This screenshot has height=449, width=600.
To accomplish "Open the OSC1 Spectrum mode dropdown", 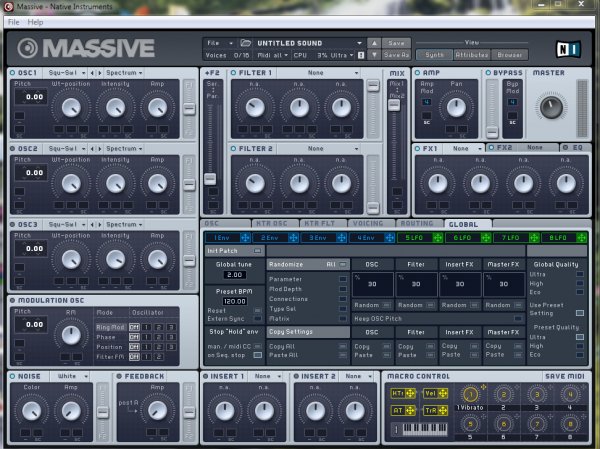I will tap(124, 73).
